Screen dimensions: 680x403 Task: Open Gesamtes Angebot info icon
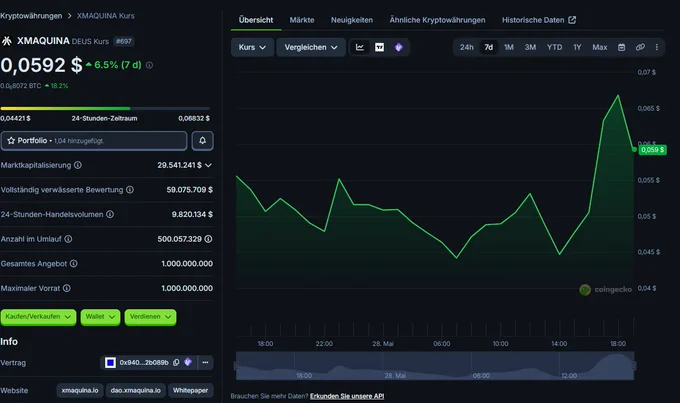[74, 263]
